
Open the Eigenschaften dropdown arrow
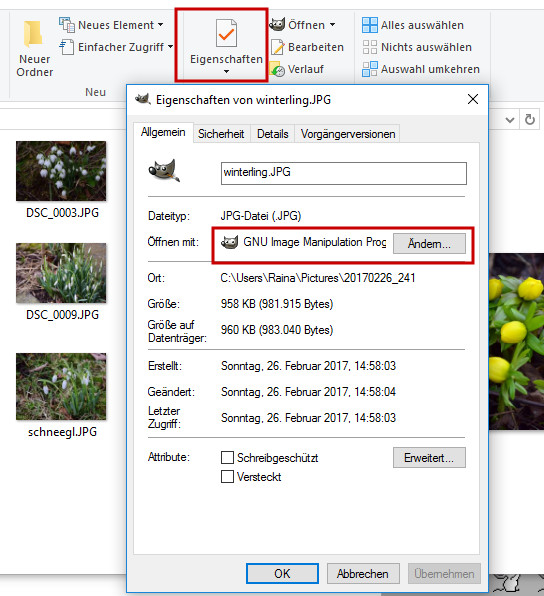pos(227,71)
